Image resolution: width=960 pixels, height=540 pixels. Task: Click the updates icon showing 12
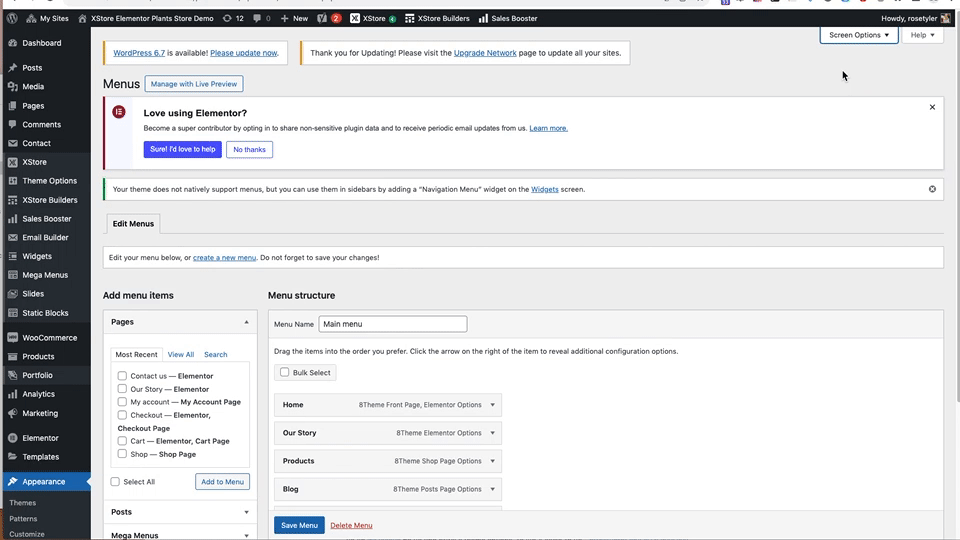click(233, 18)
